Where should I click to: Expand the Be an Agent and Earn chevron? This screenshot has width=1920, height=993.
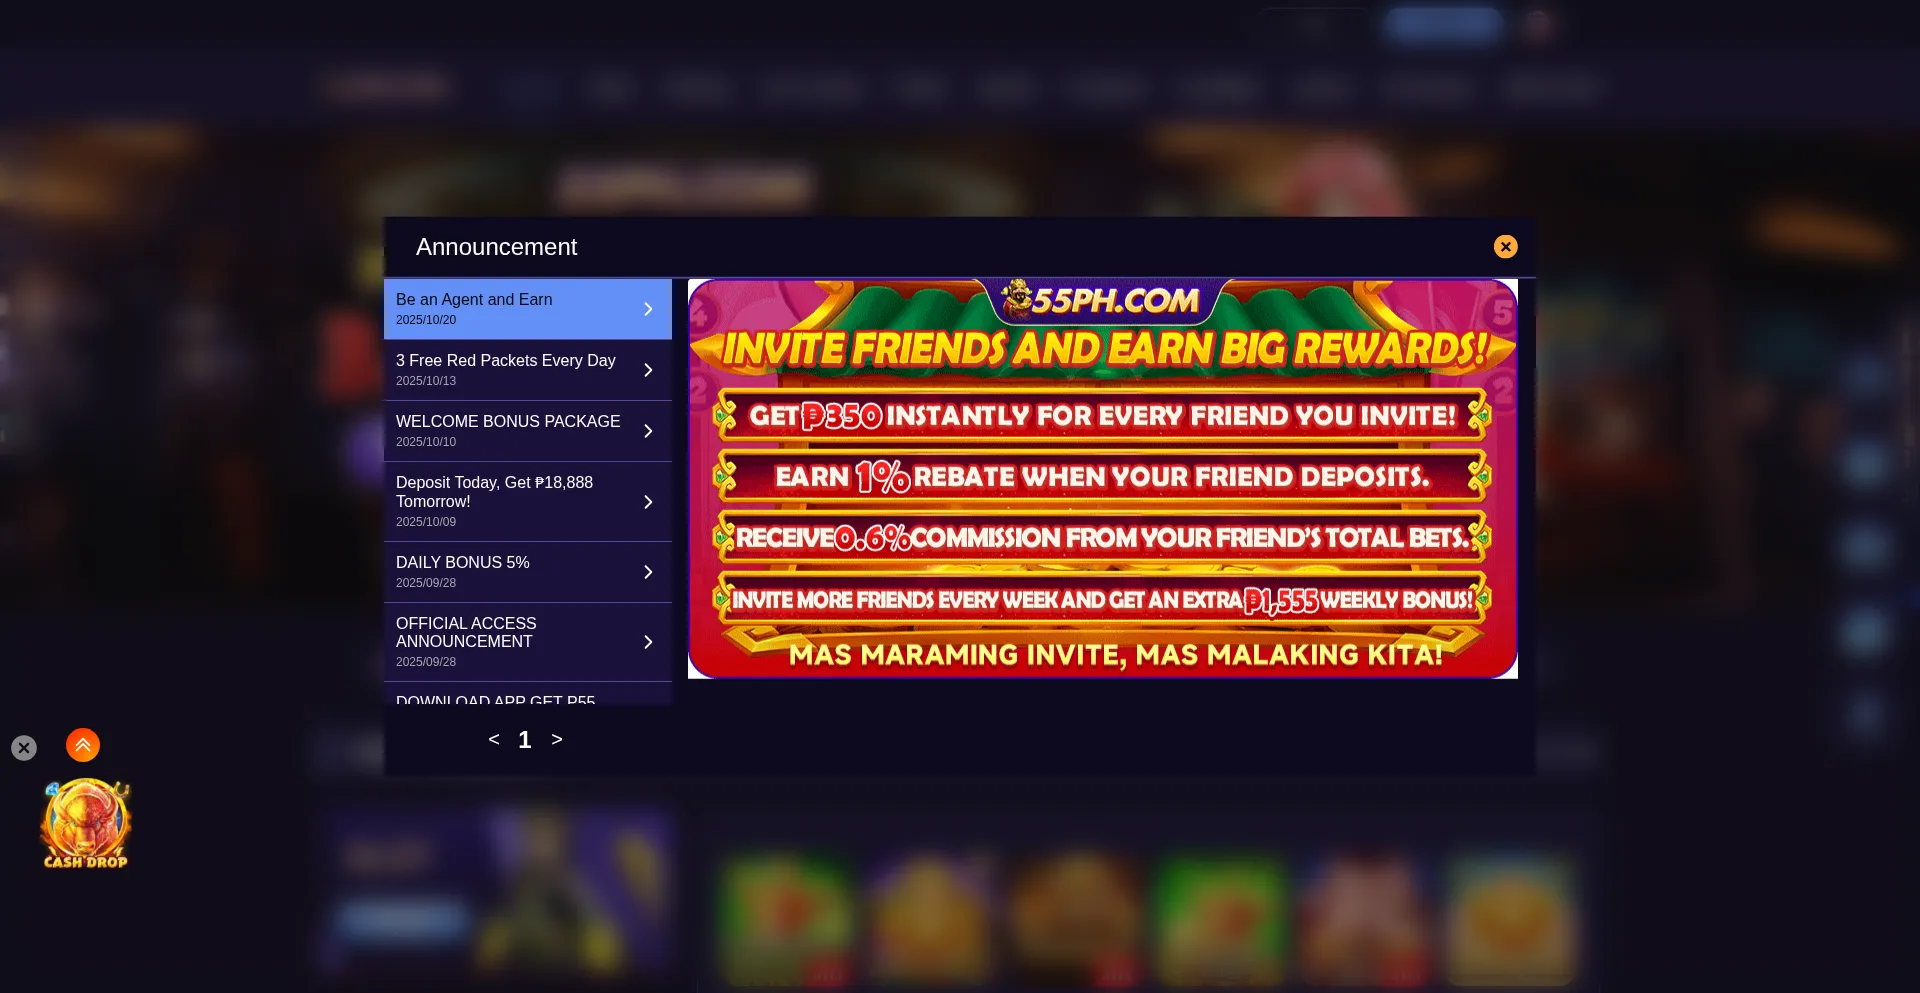(x=648, y=310)
